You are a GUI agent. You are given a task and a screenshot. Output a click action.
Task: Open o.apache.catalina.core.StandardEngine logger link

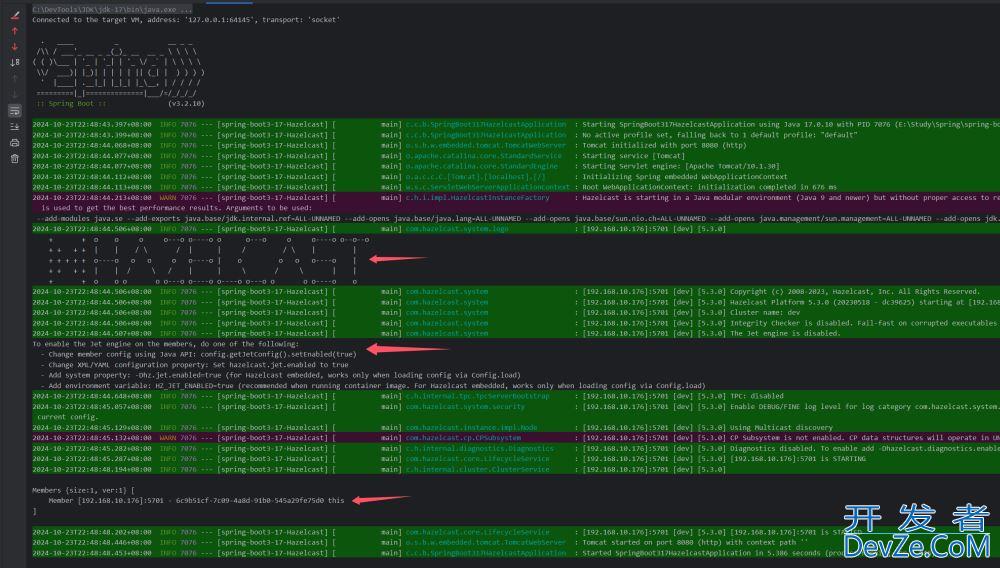point(482,166)
